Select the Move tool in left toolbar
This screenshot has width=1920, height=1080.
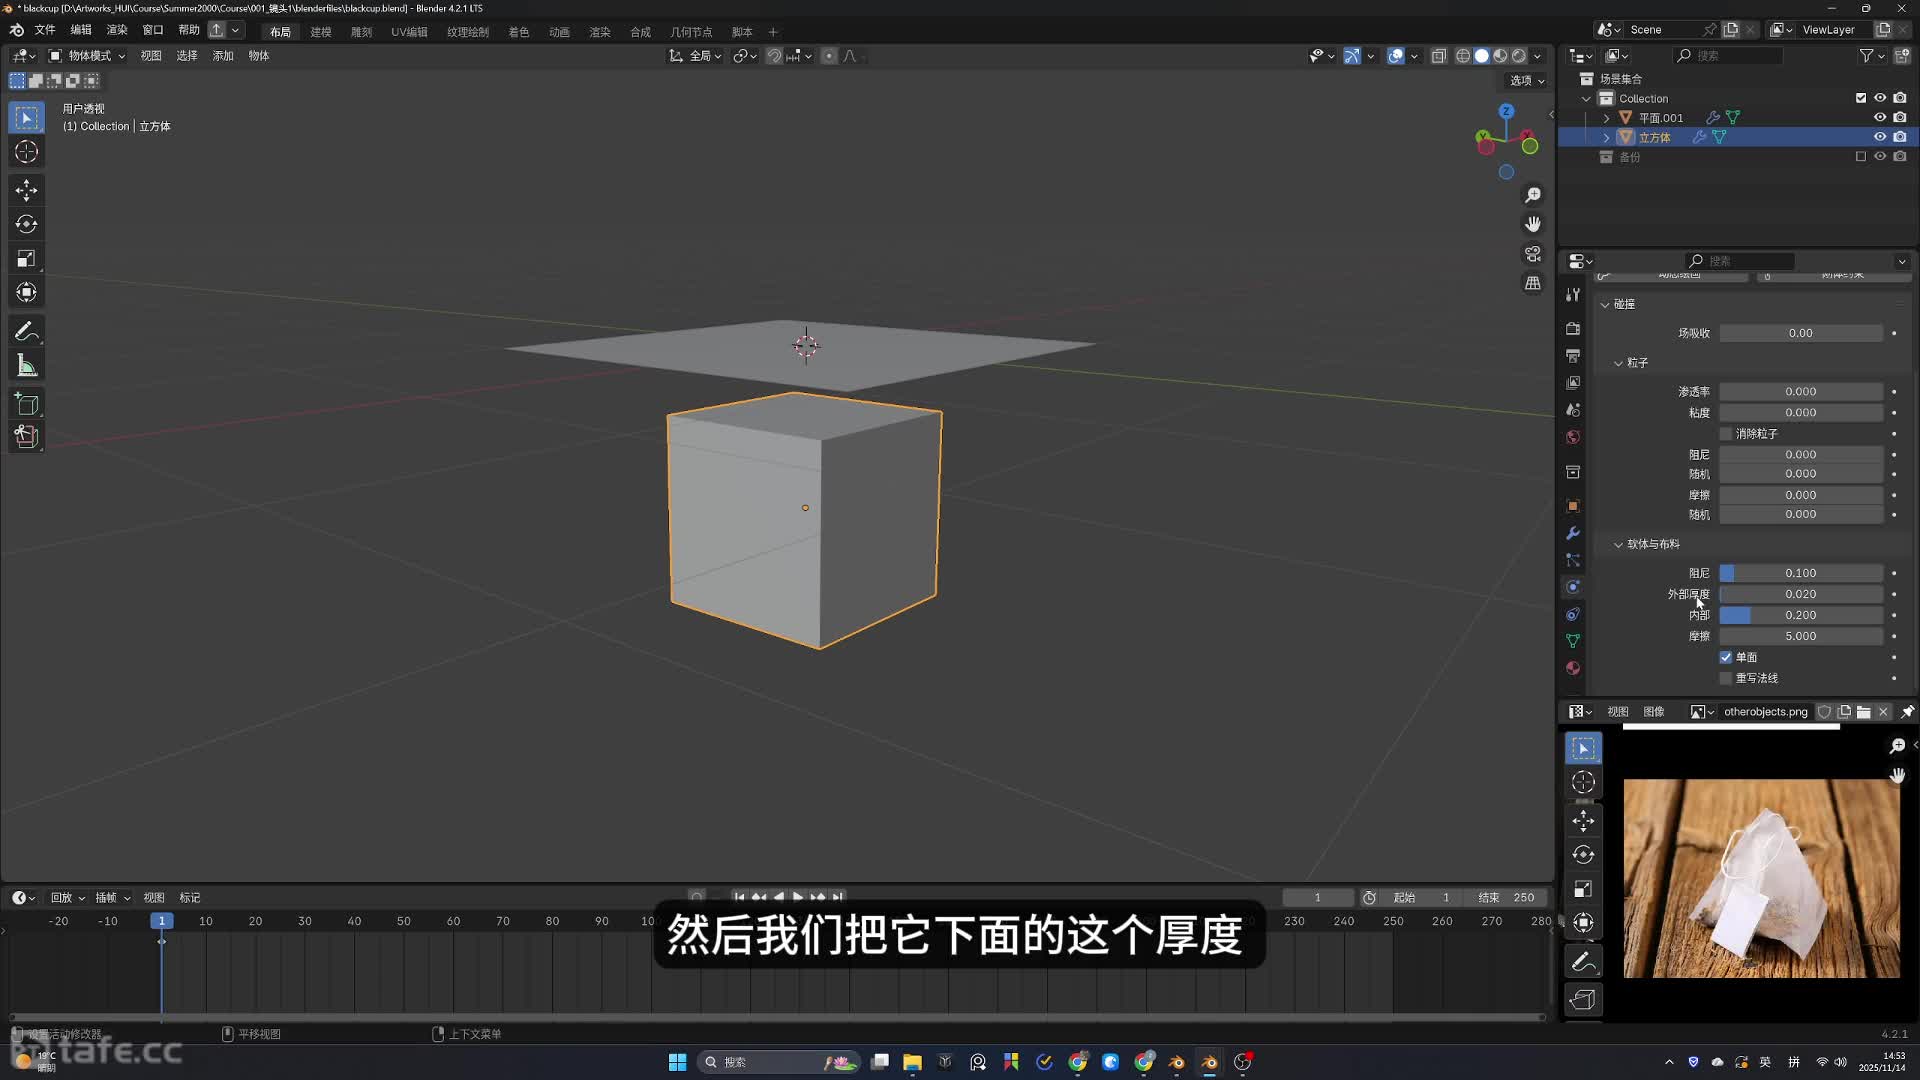[27, 190]
